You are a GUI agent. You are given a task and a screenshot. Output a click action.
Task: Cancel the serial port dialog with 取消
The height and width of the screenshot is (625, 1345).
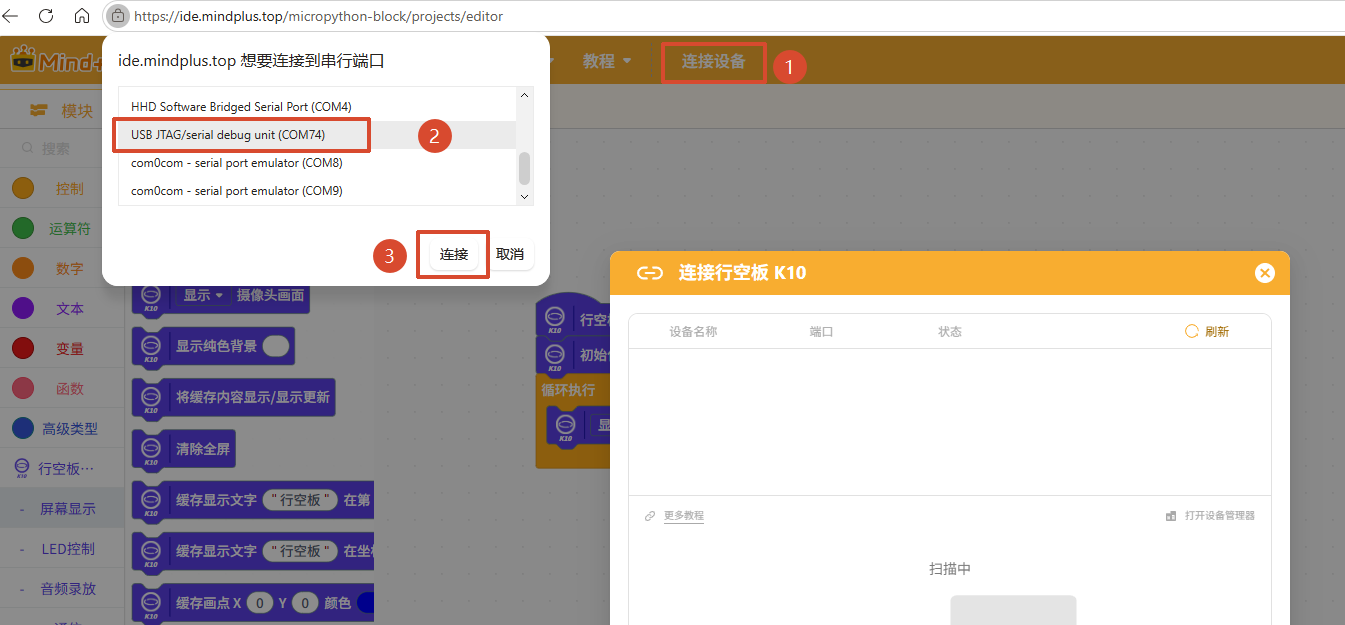[x=510, y=254]
